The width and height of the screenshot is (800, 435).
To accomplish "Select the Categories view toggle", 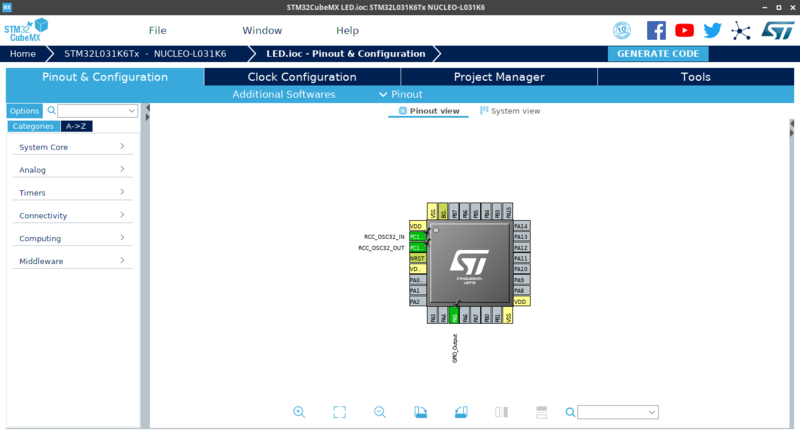I will point(33,126).
